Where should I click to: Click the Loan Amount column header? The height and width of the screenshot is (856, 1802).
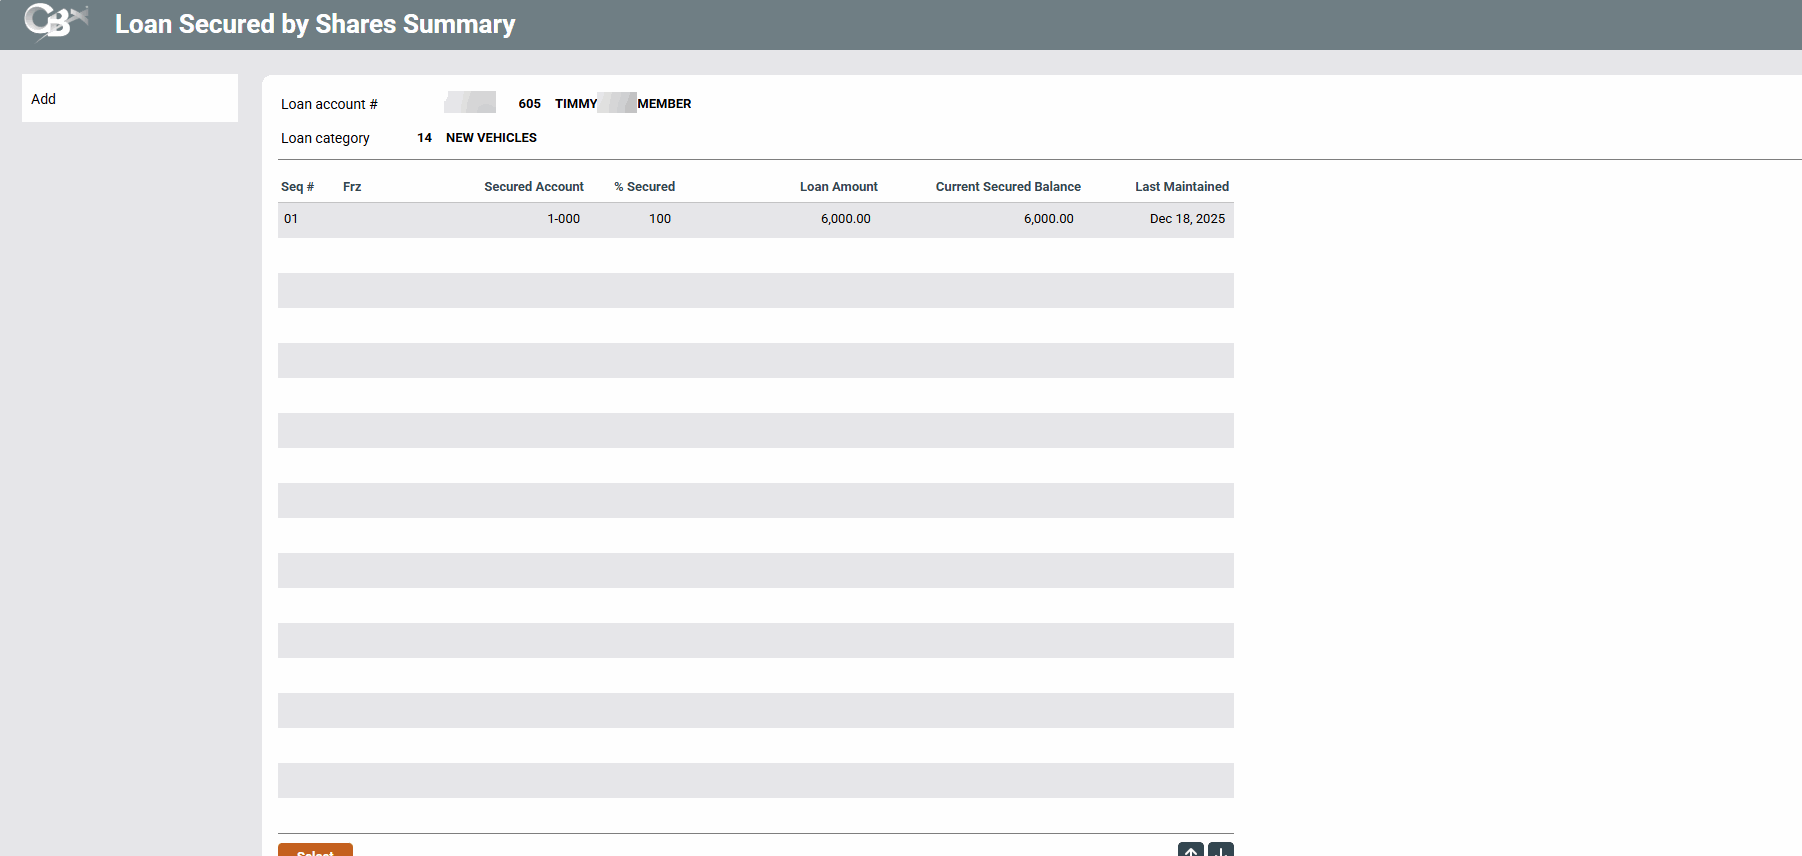tap(838, 187)
